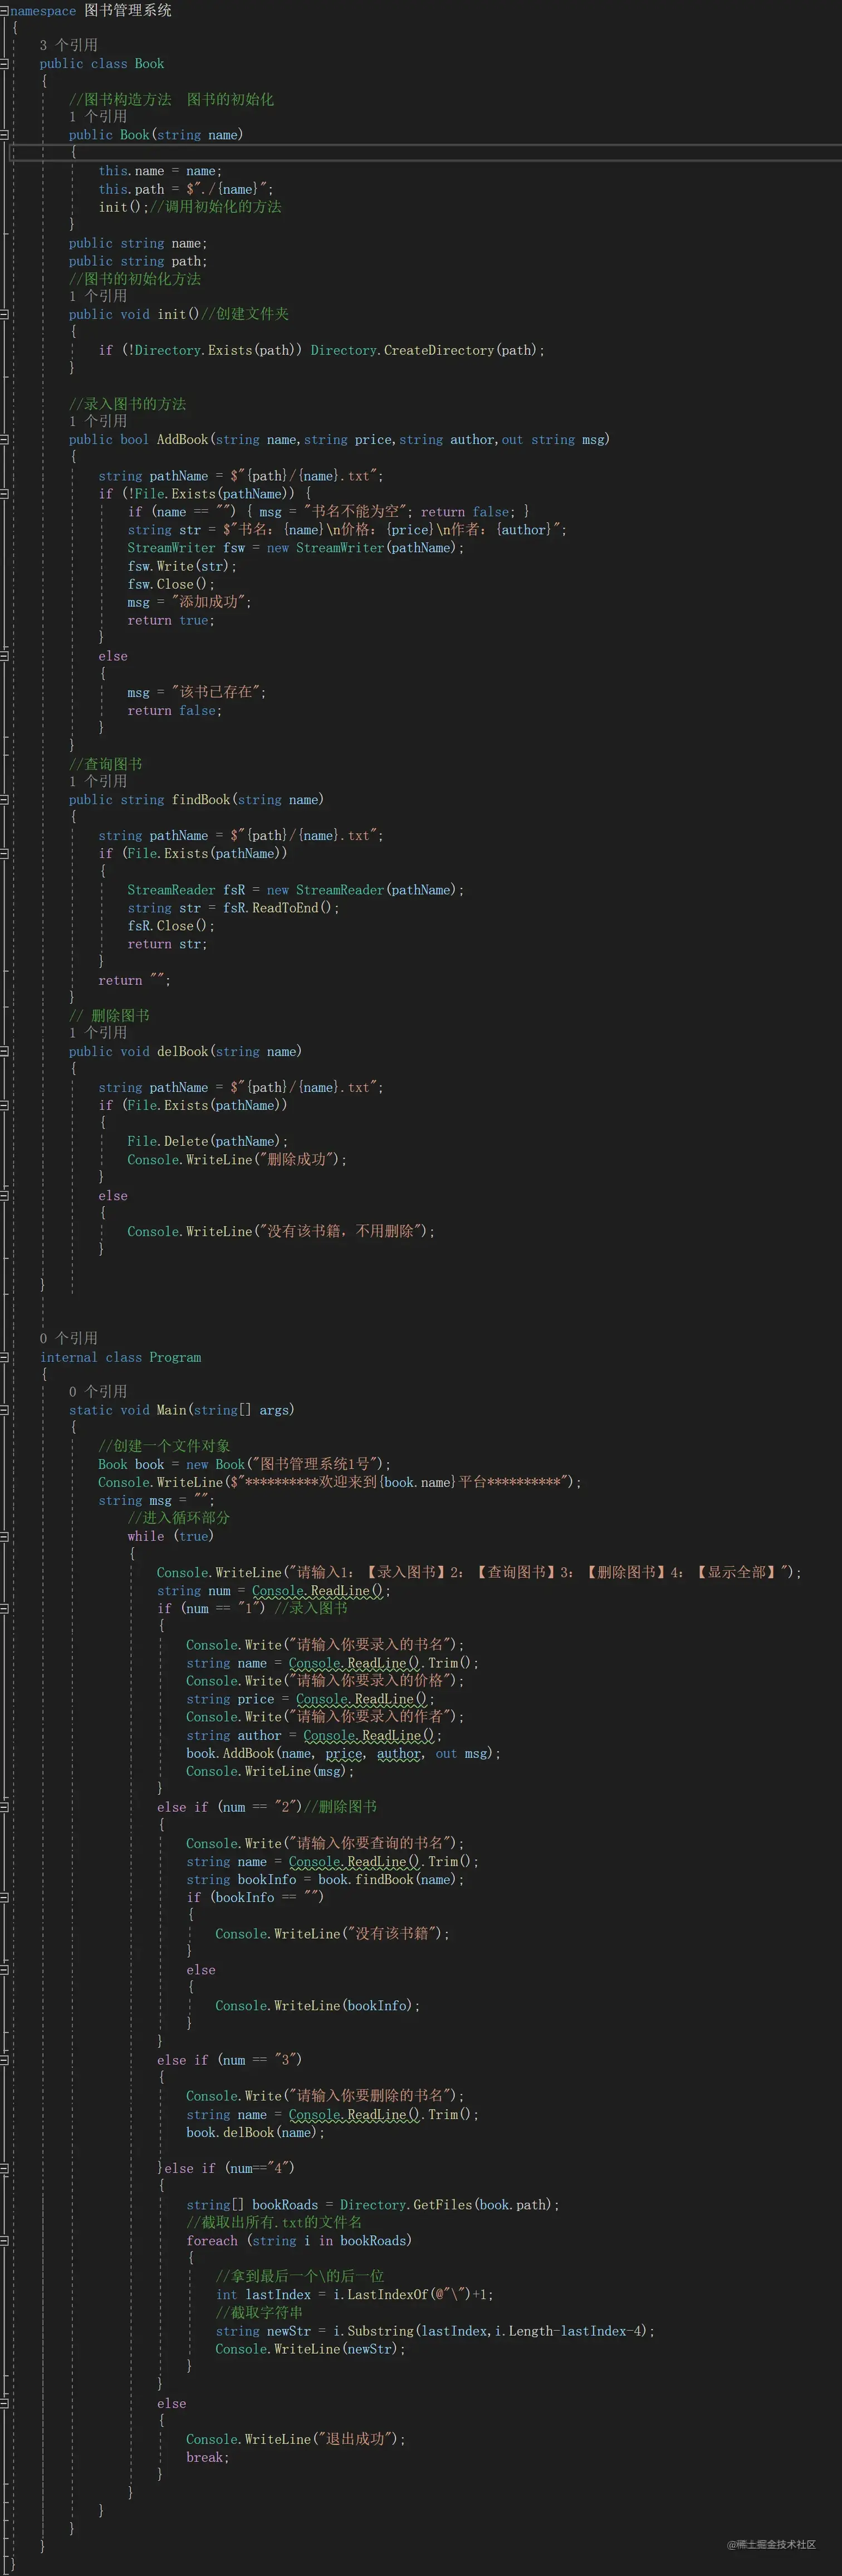Click the comment '//录入图书的方法'
Viewport: 842px width, 2576px height.
coord(127,404)
